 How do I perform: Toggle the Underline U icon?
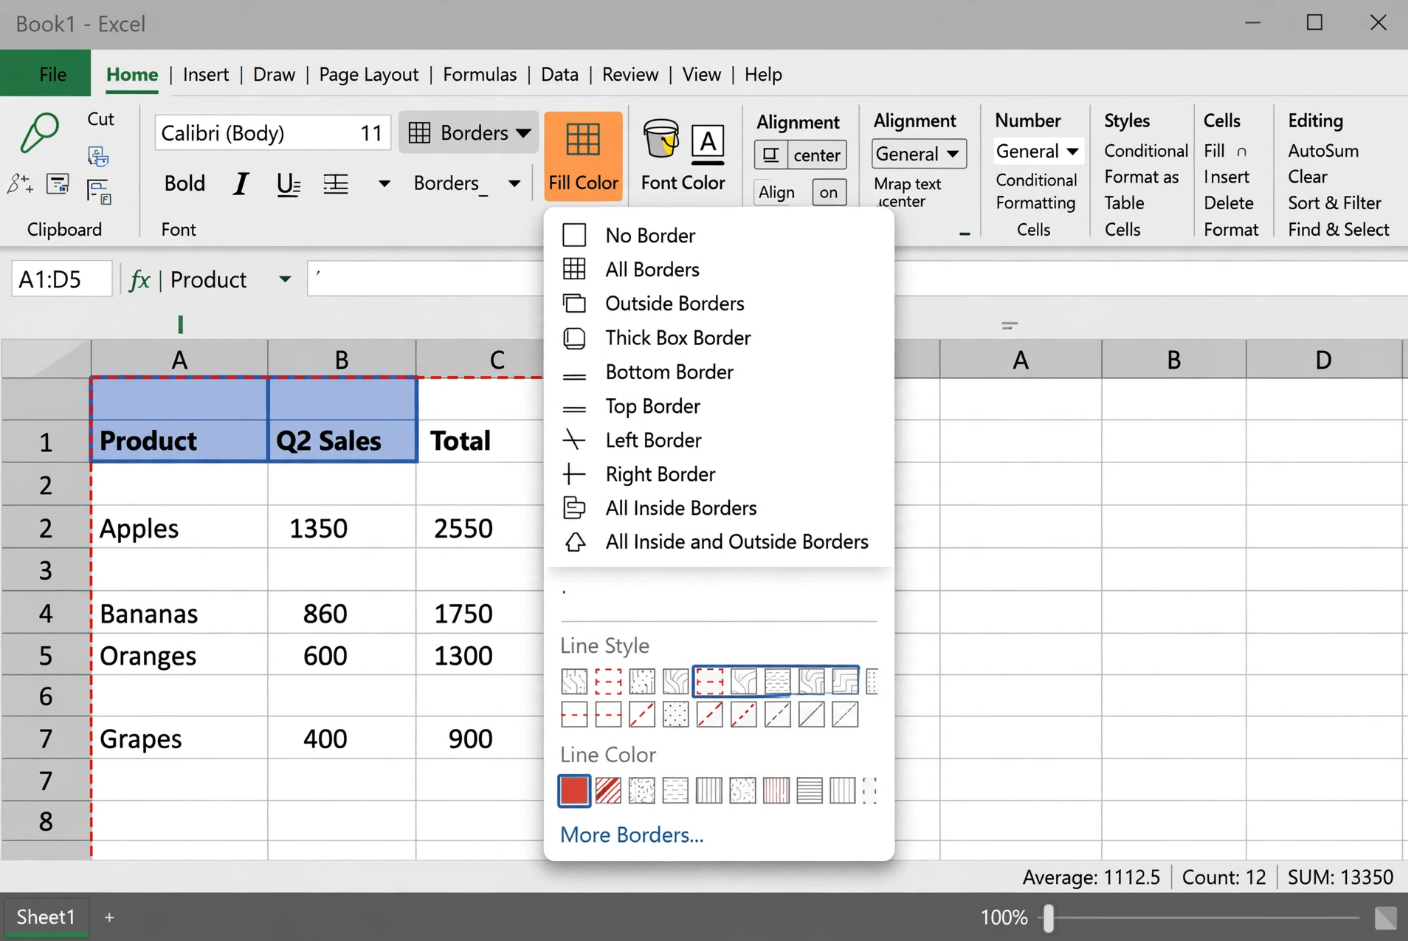point(288,184)
